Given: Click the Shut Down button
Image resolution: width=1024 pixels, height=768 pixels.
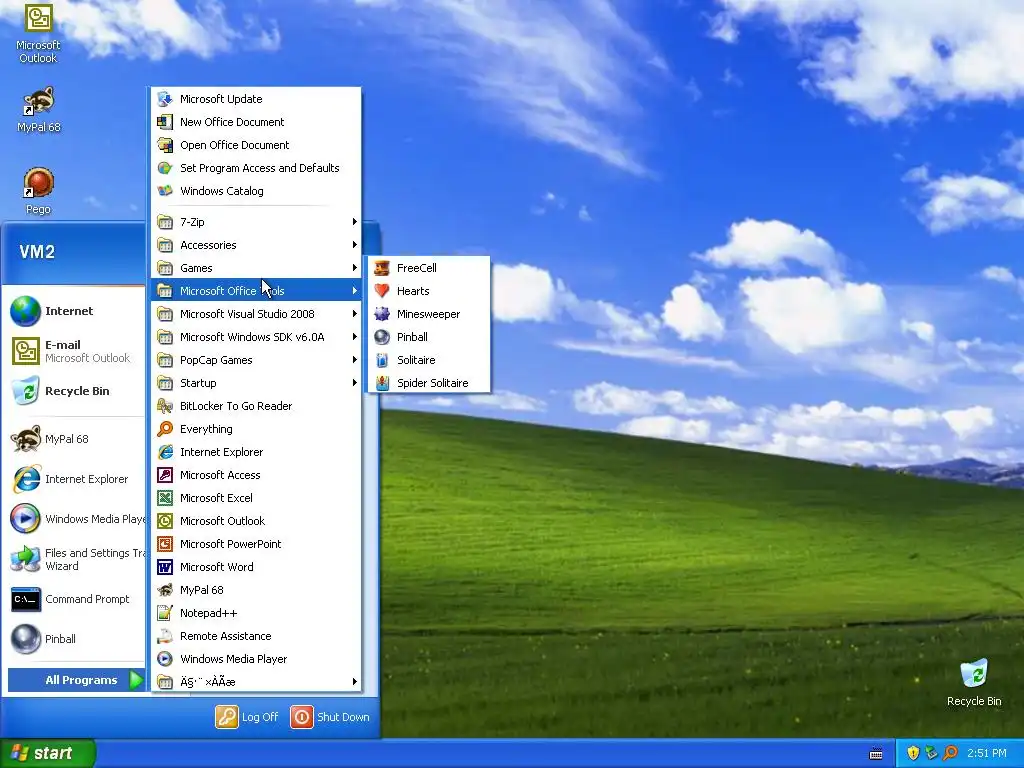Looking at the screenshot, I should 330,716.
